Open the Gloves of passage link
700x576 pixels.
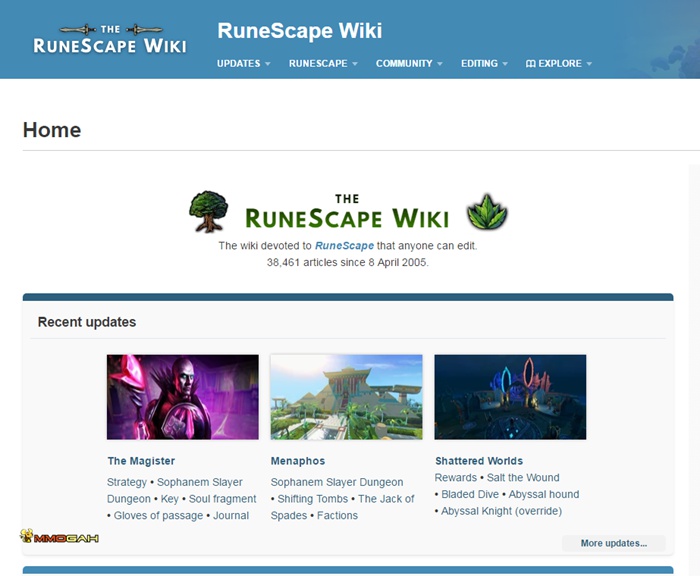[x=158, y=515]
